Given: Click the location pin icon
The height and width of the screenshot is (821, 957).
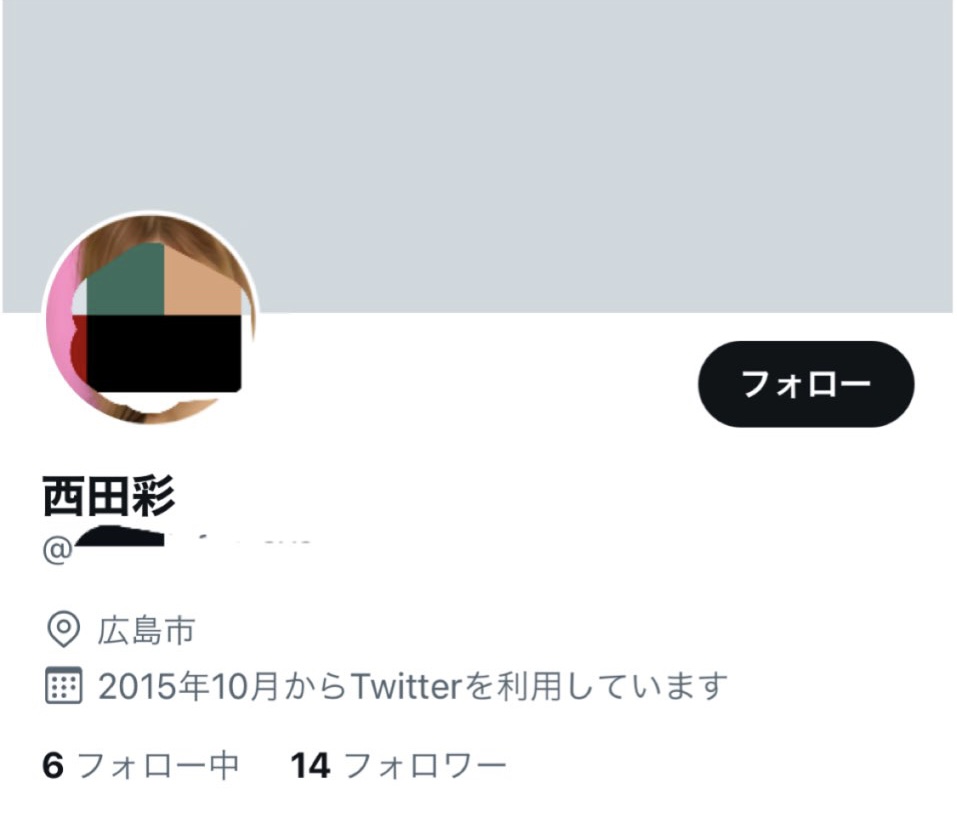Looking at the screenshot, I should click(63, 629).
